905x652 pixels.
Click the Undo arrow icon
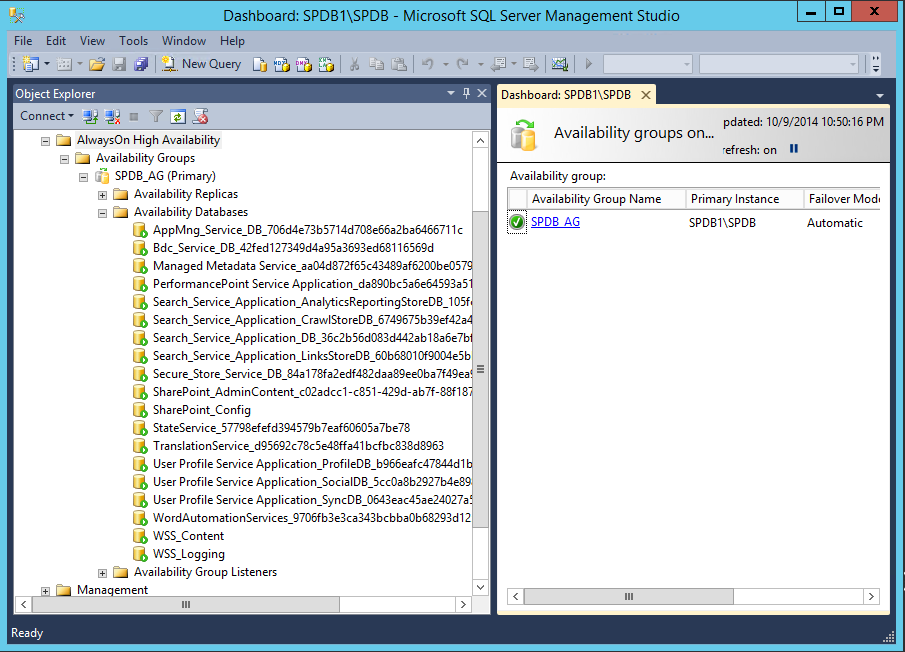click(428, 64)
